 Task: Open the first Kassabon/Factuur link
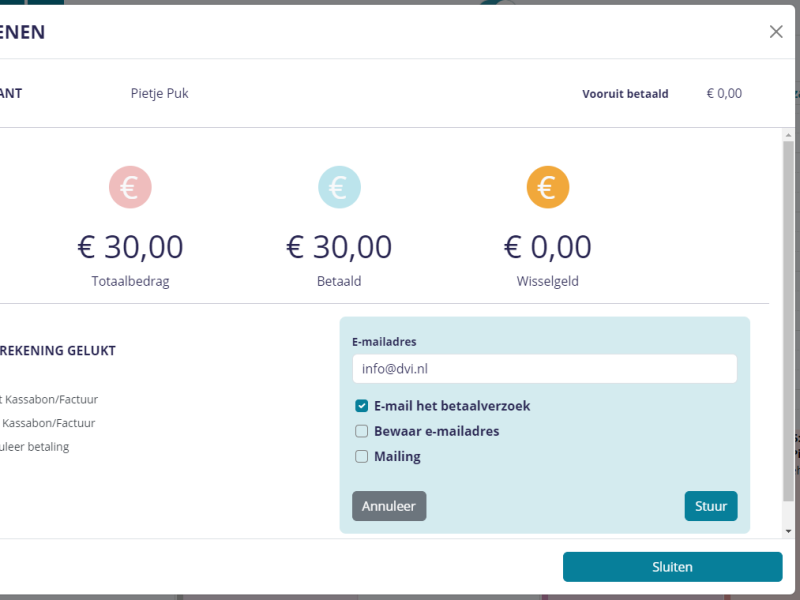click(49, 399)
